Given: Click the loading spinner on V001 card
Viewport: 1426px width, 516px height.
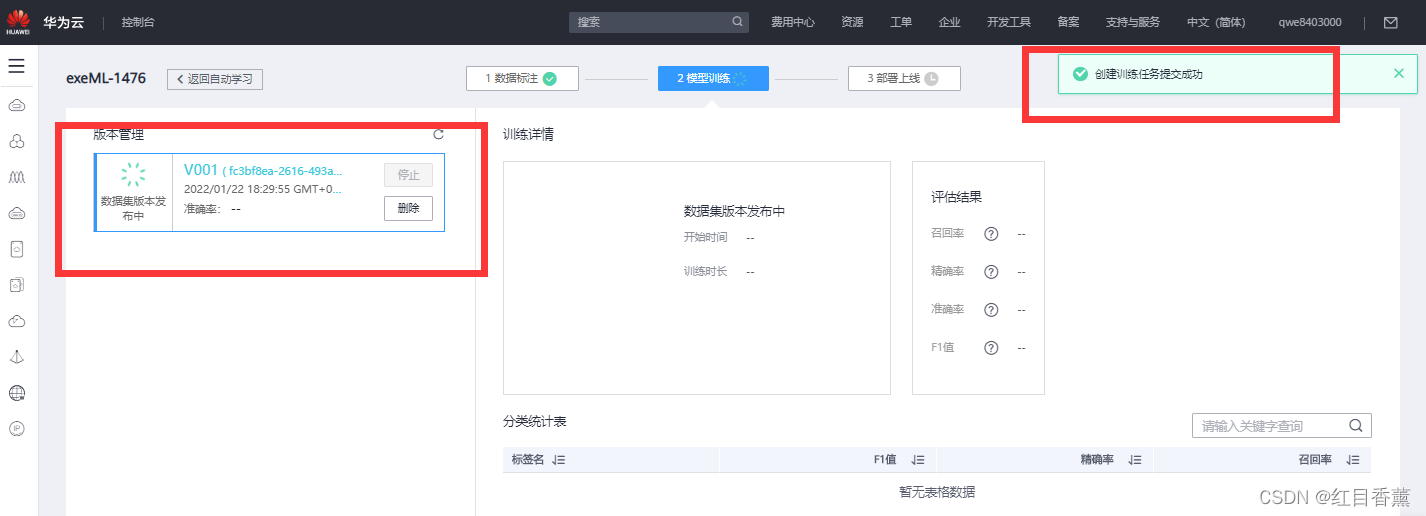Looking at the screenshot, I should [133, 175].
